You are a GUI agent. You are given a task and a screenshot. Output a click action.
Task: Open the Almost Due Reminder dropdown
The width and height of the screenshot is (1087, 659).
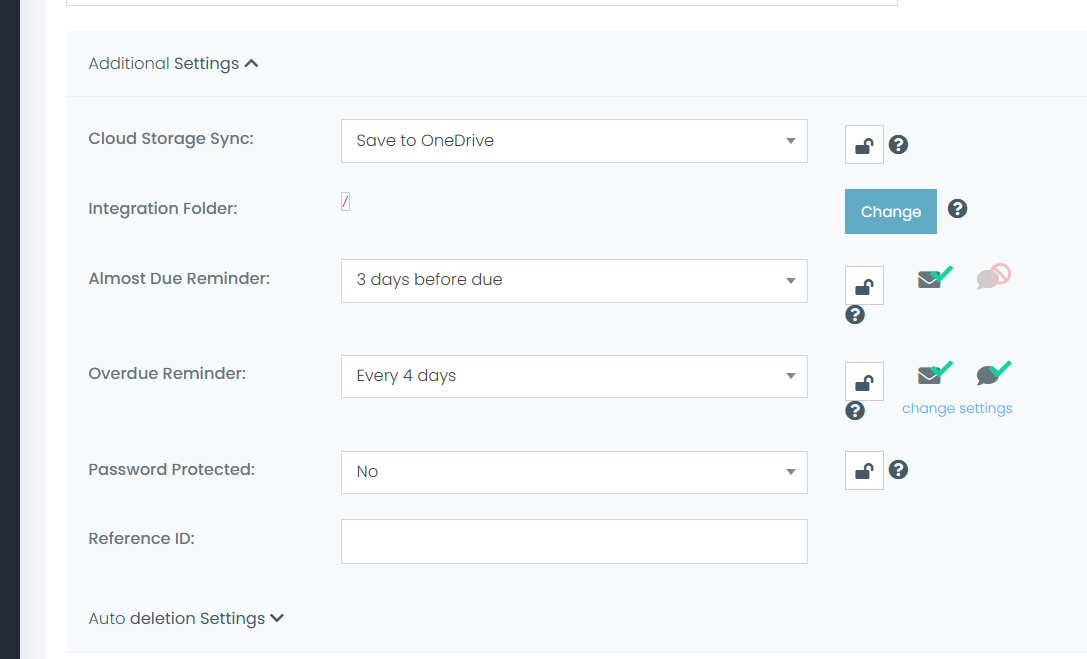(573, 281)
